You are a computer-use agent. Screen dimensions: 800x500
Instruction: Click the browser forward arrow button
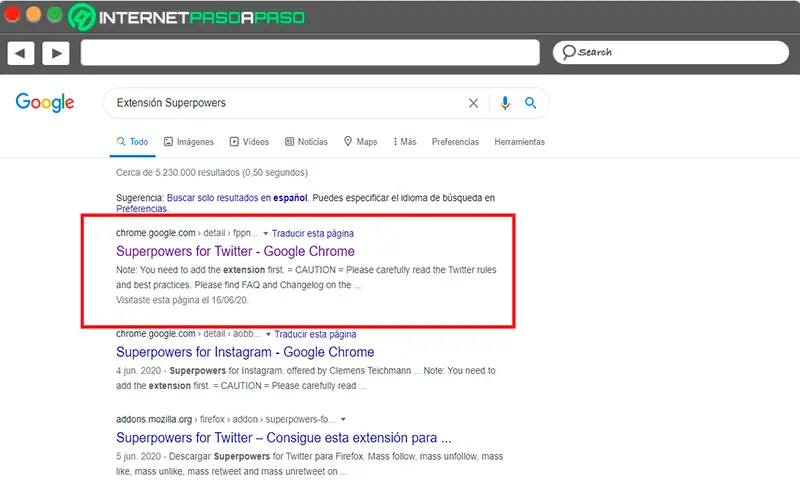(x=56, y=53)
